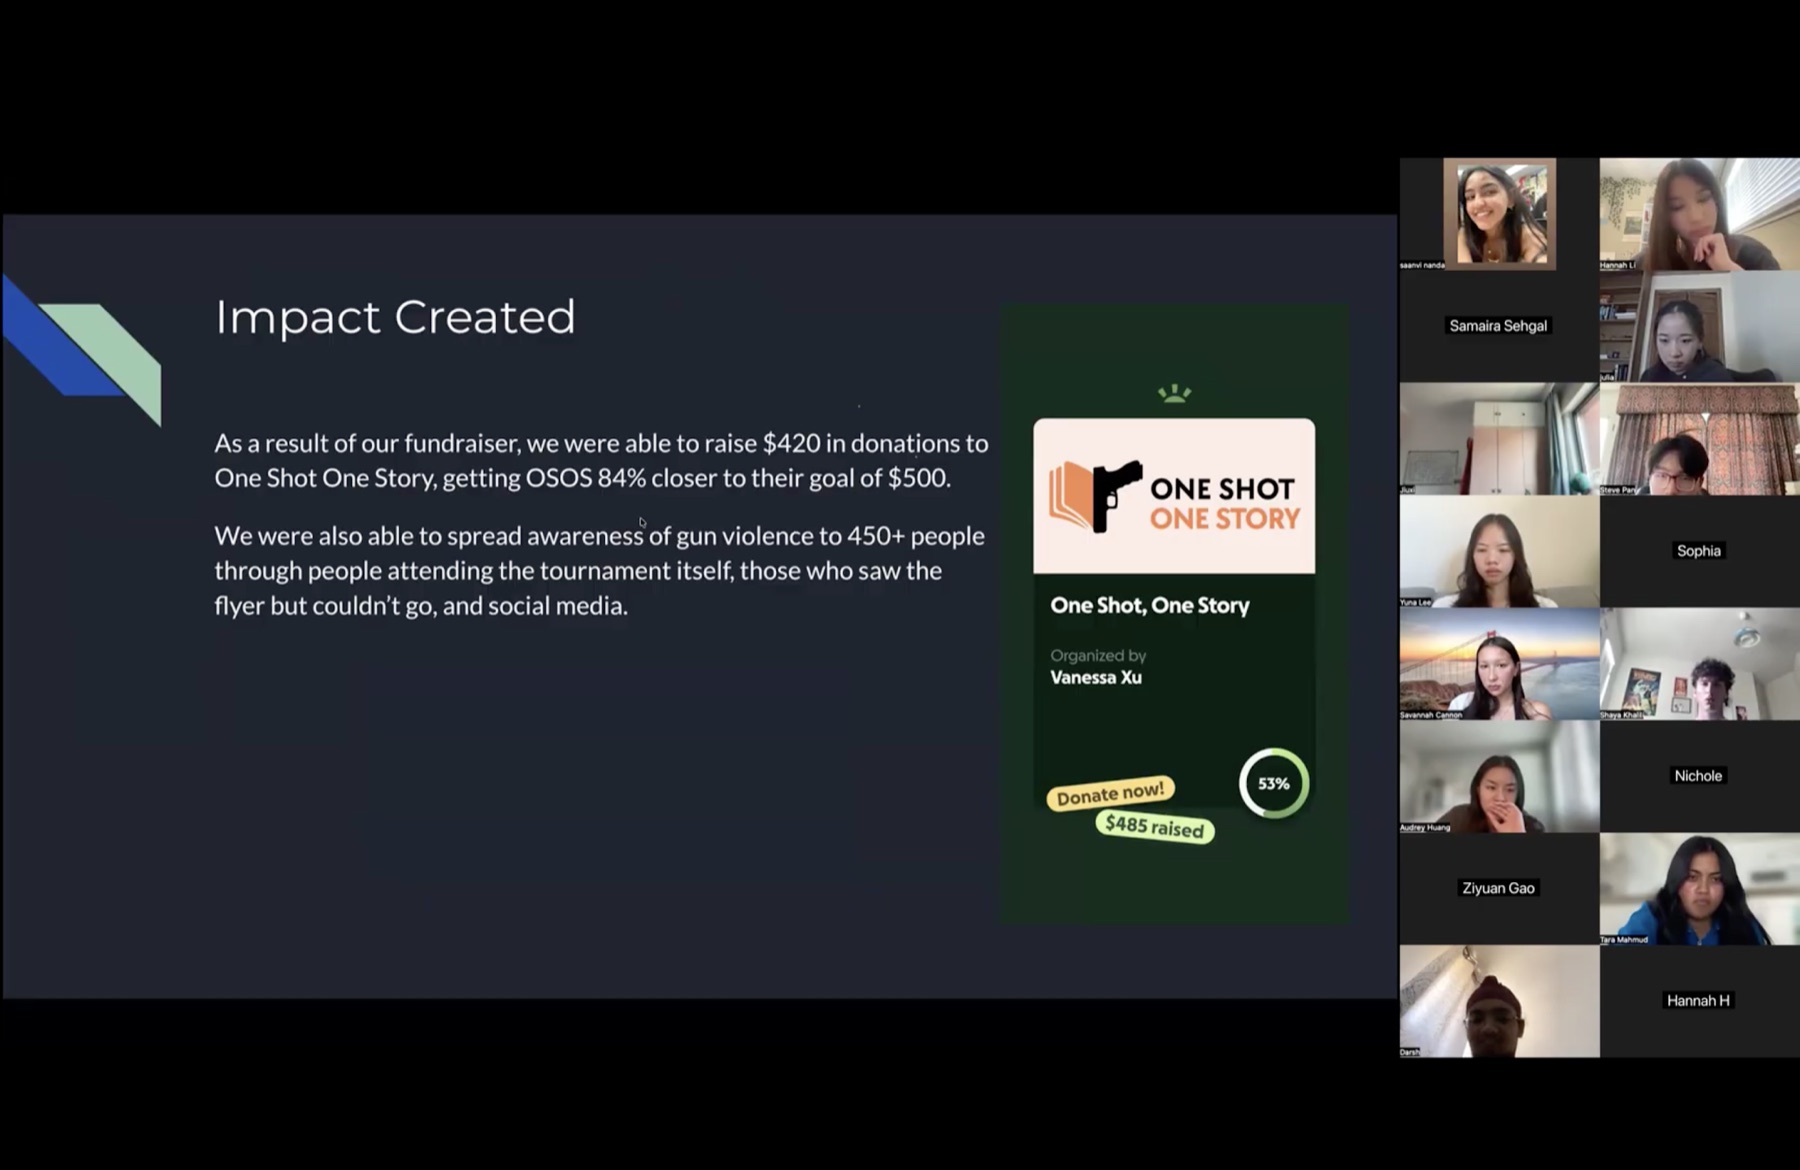This screenshot has width=1800, height=1170.
Task: Select the Hannah H participant tile
Action: coord(1700,1001)
